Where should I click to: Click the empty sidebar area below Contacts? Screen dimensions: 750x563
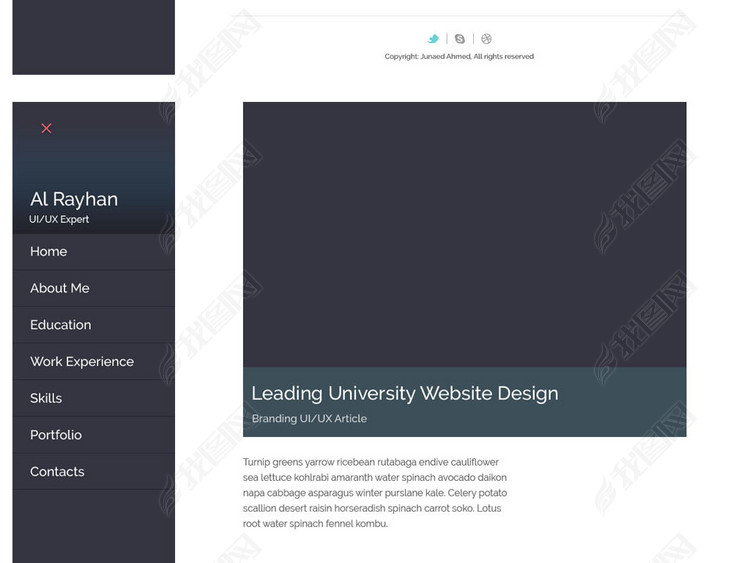click(x=93, y=525)
